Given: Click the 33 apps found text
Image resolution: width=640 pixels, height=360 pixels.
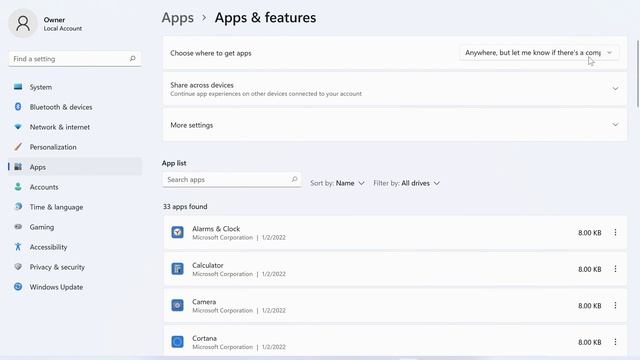Looking at the screenshot, I should click(185, 207).
